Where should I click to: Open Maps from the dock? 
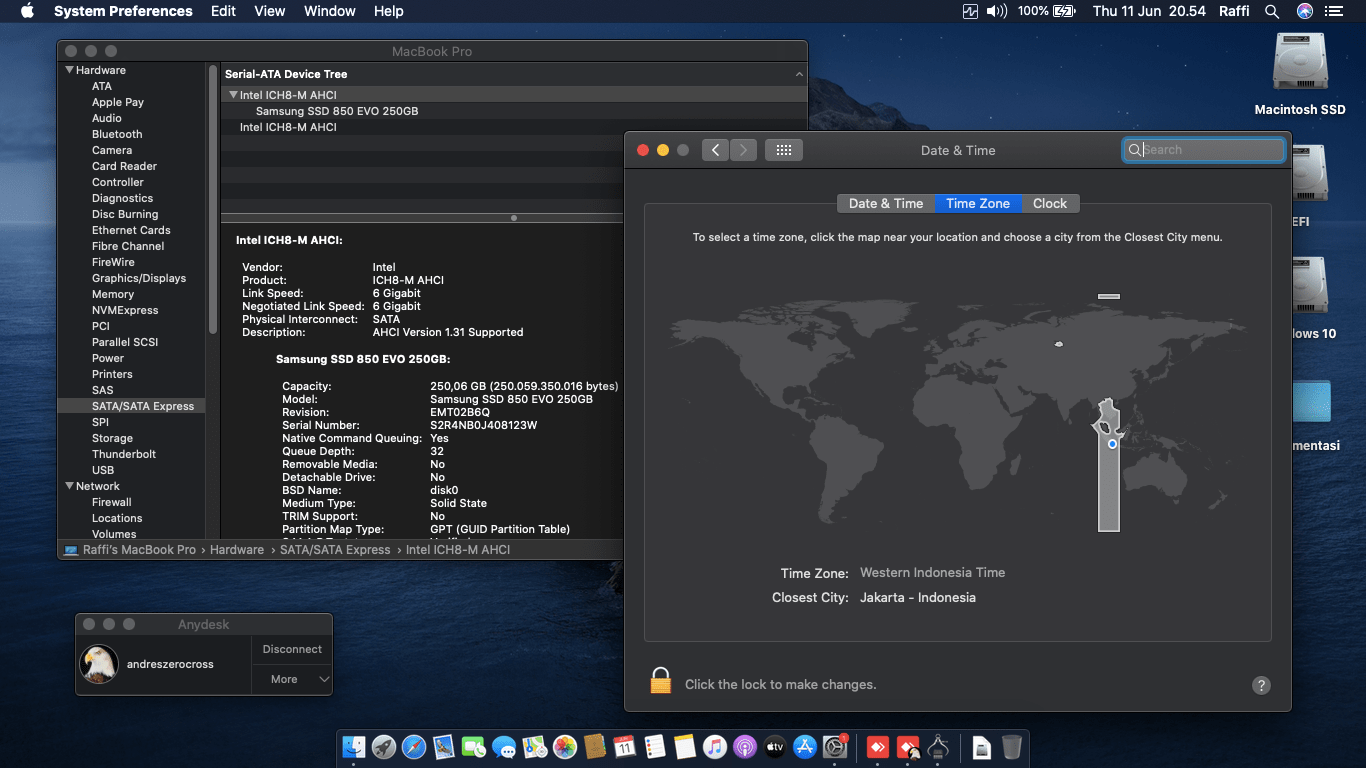click(x=534, y=746)
